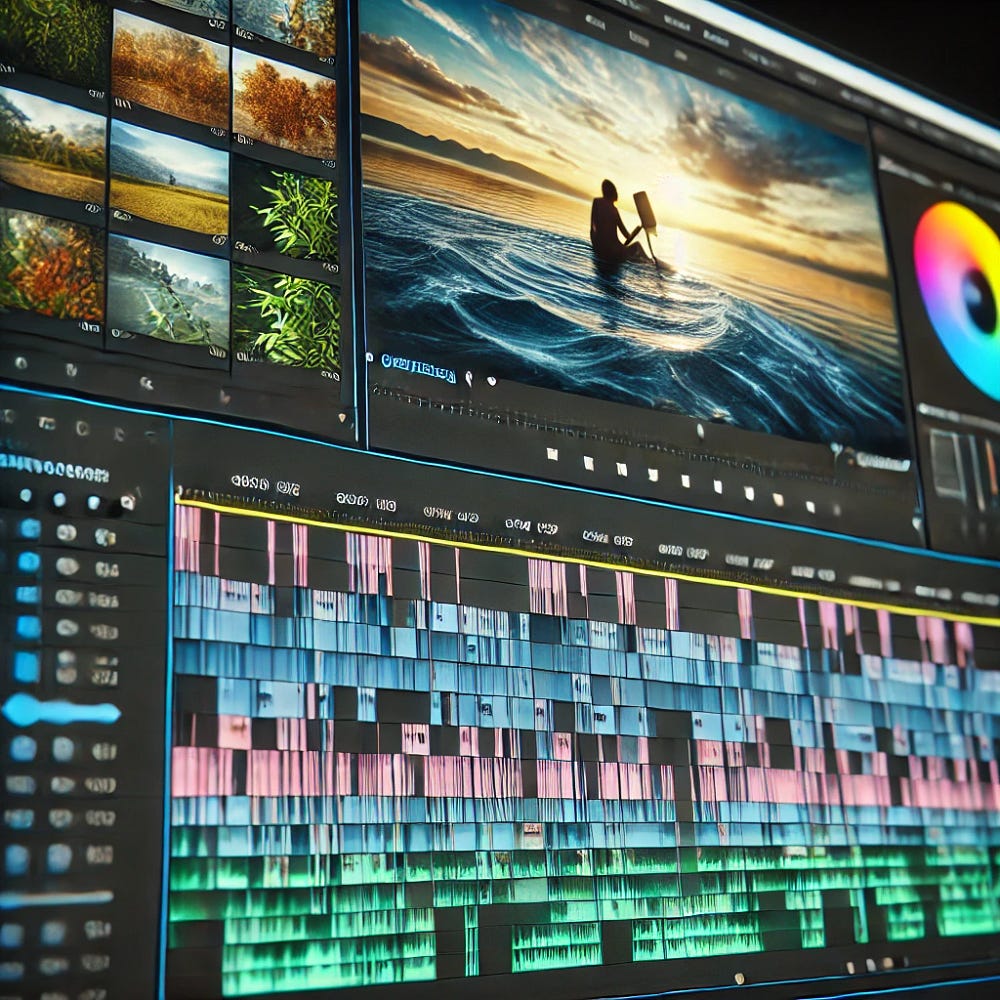
Task: Click the preview scrubber playhead knob
Action: [700, 431]
